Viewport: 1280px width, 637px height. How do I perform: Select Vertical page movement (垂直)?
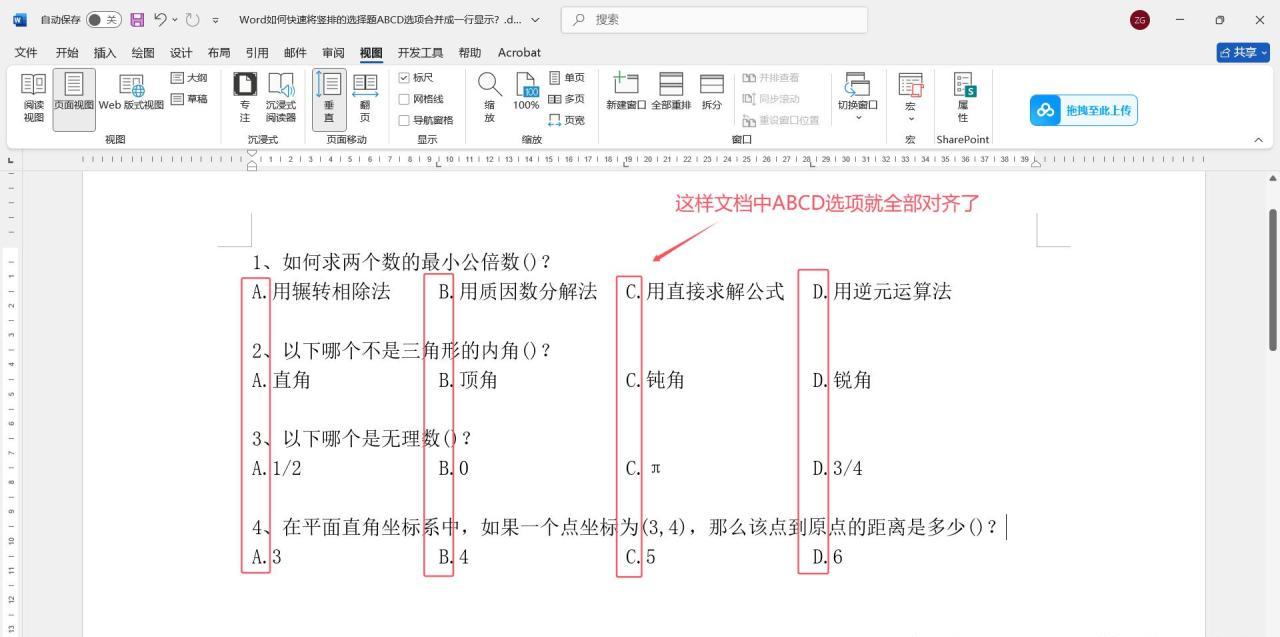329,99
